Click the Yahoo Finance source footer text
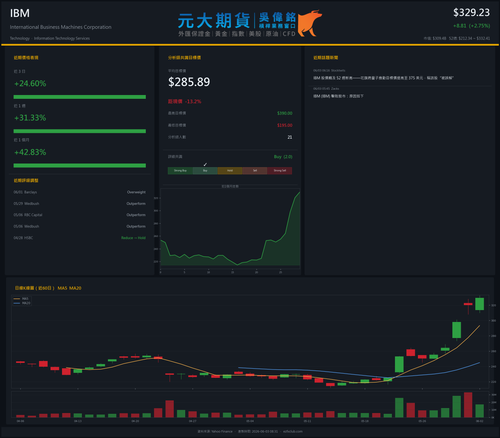The image size is (500, 438). pyautogui.click(x=215, y=431)
